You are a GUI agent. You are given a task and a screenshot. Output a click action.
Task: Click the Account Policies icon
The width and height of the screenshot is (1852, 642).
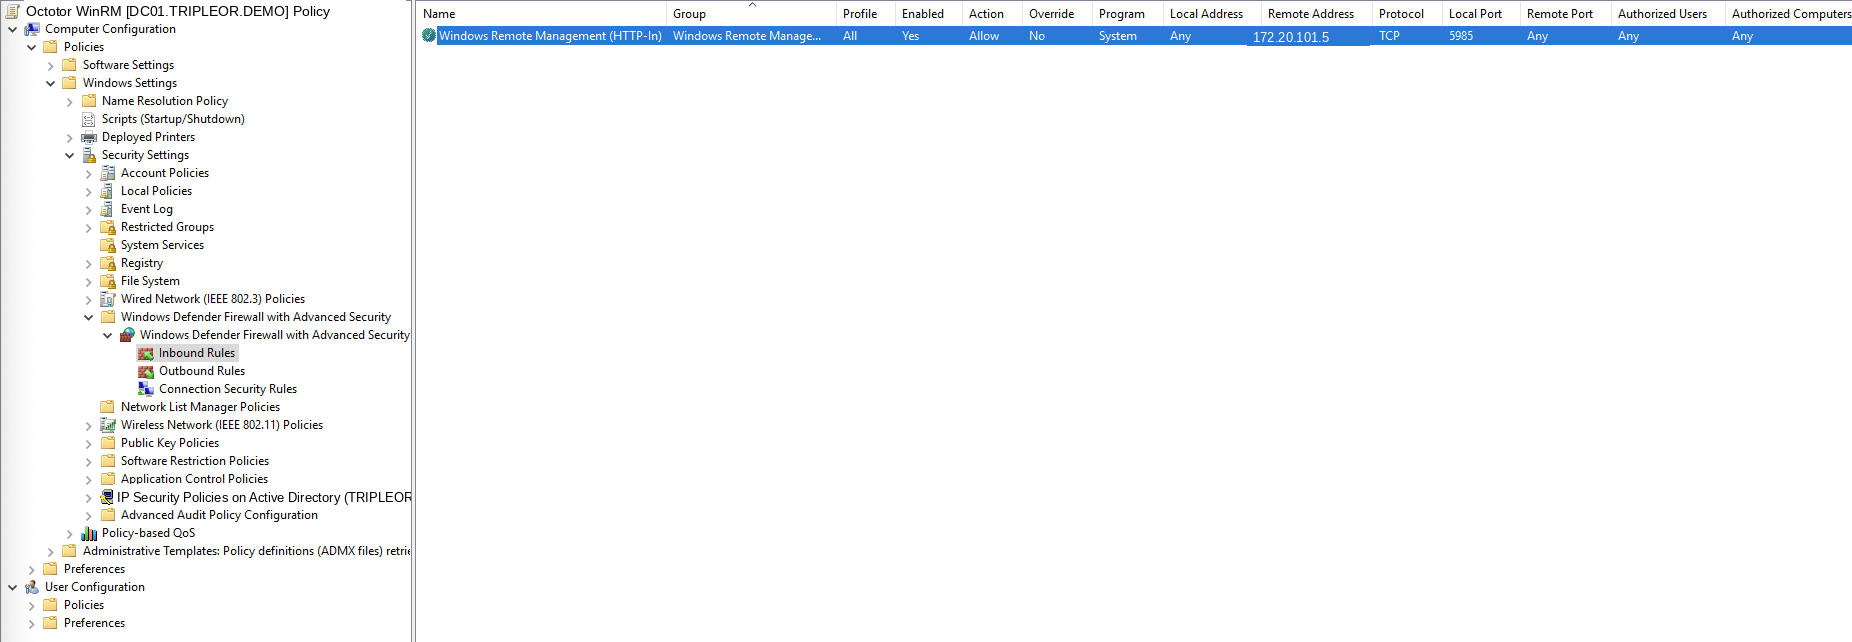point(108,173)
